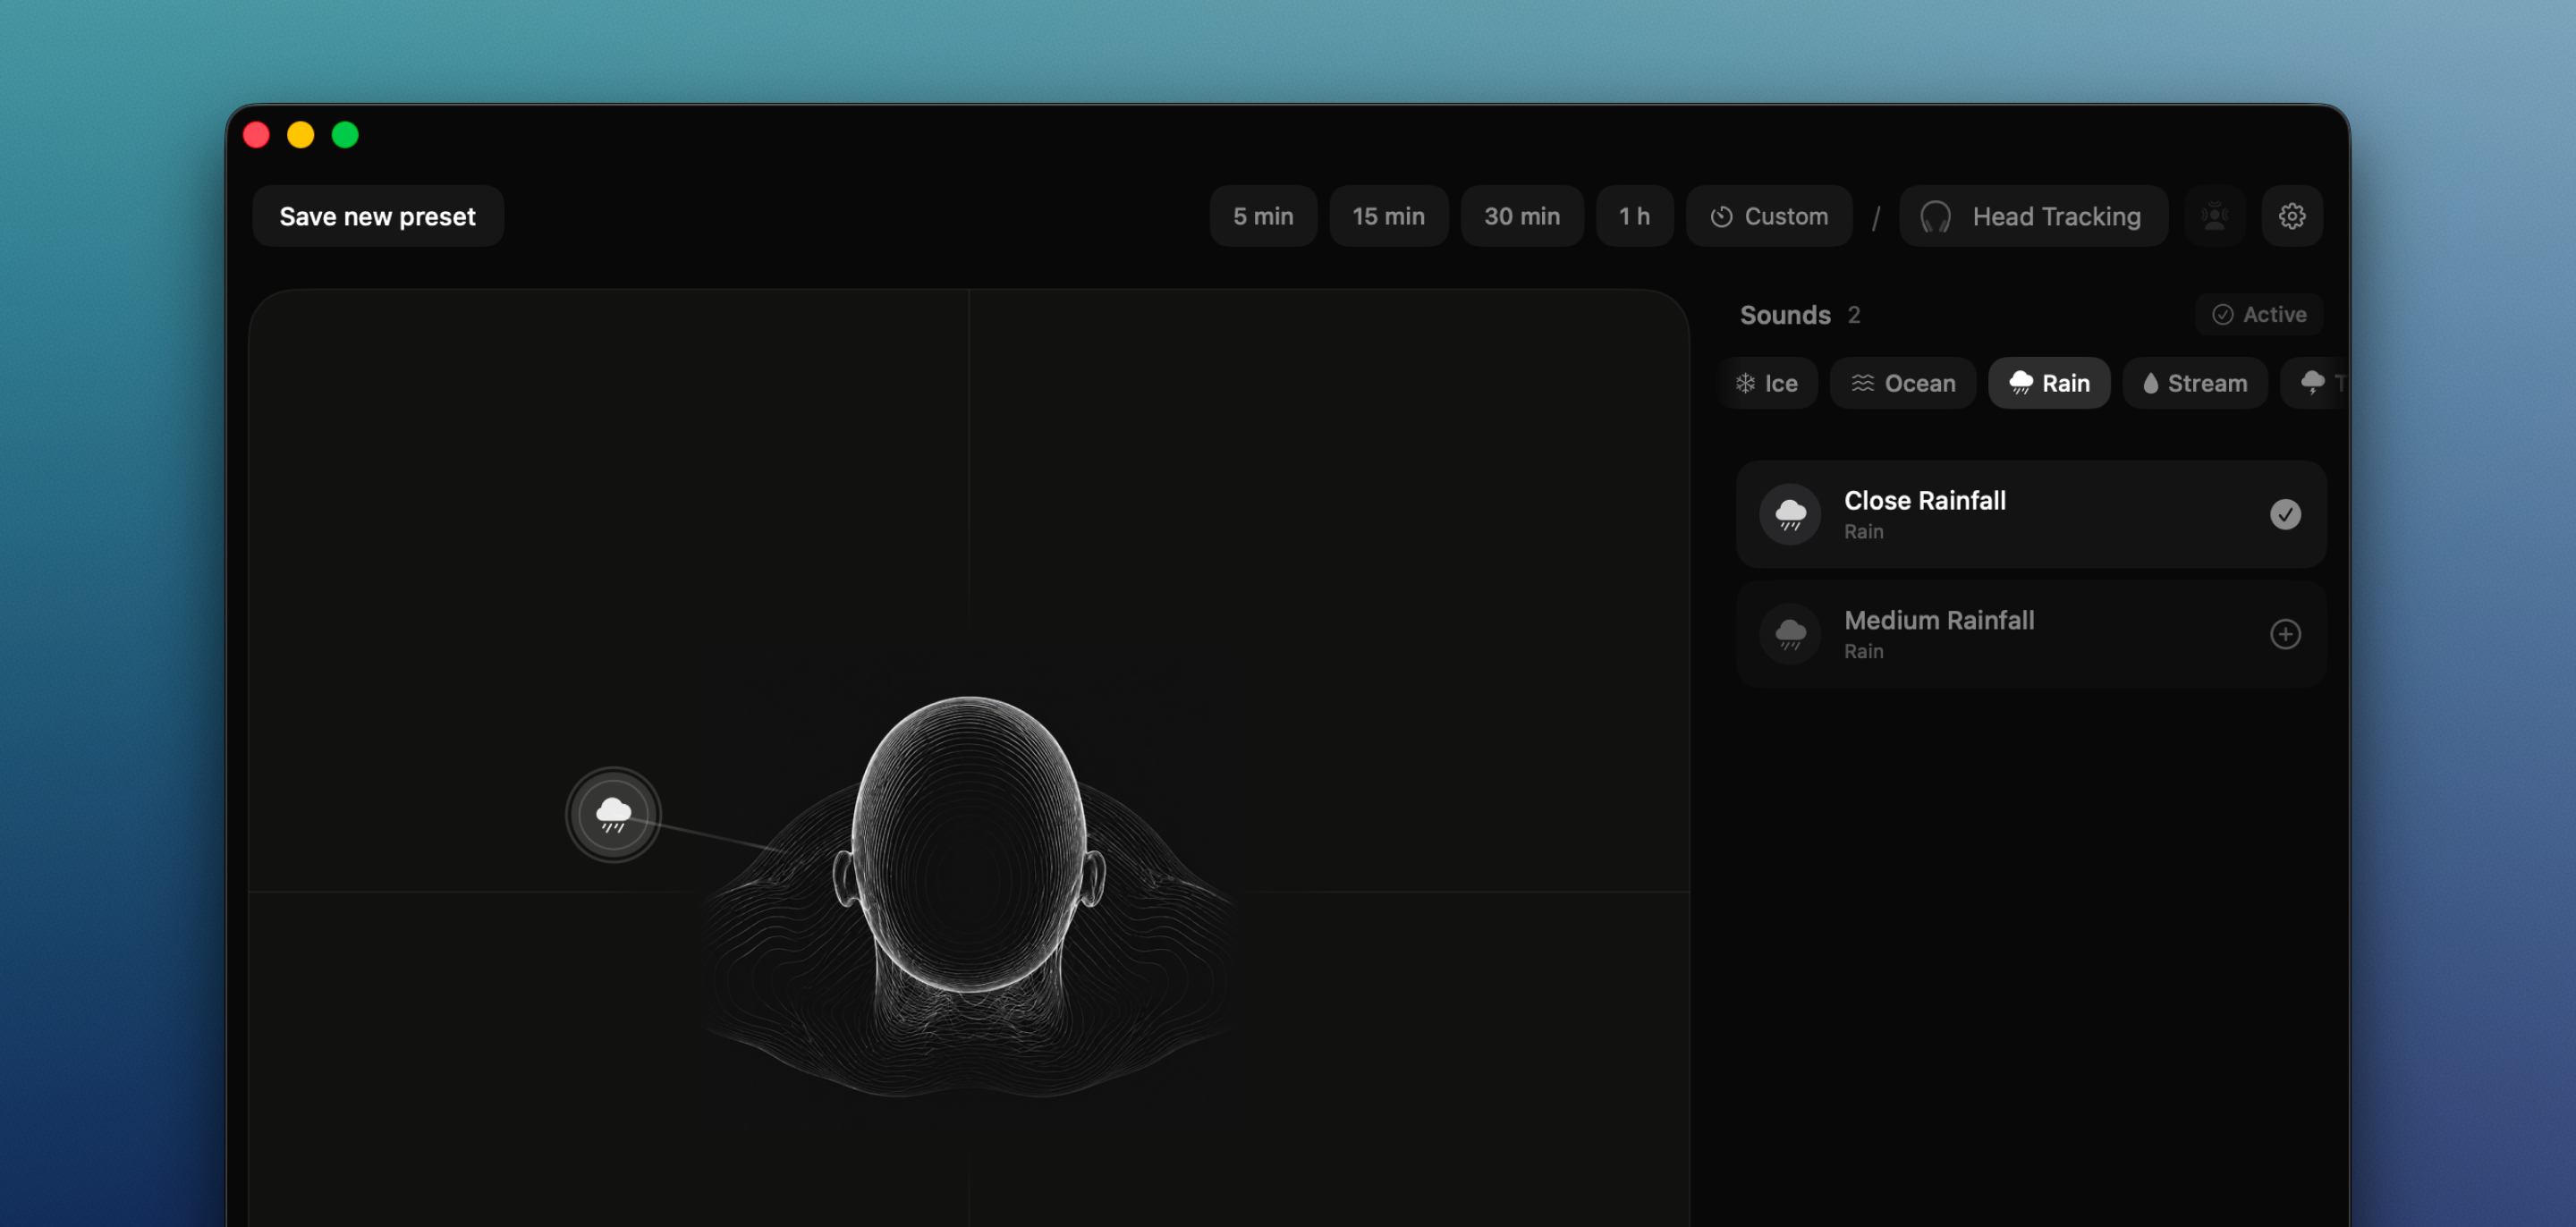
Task: Choose the 15 min timer
Action: pyautogui.click(x=1388, y=216)
